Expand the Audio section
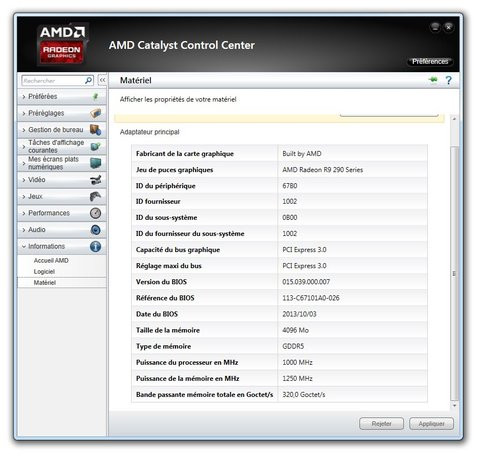480x458 pixels. [x=62, y=230]
